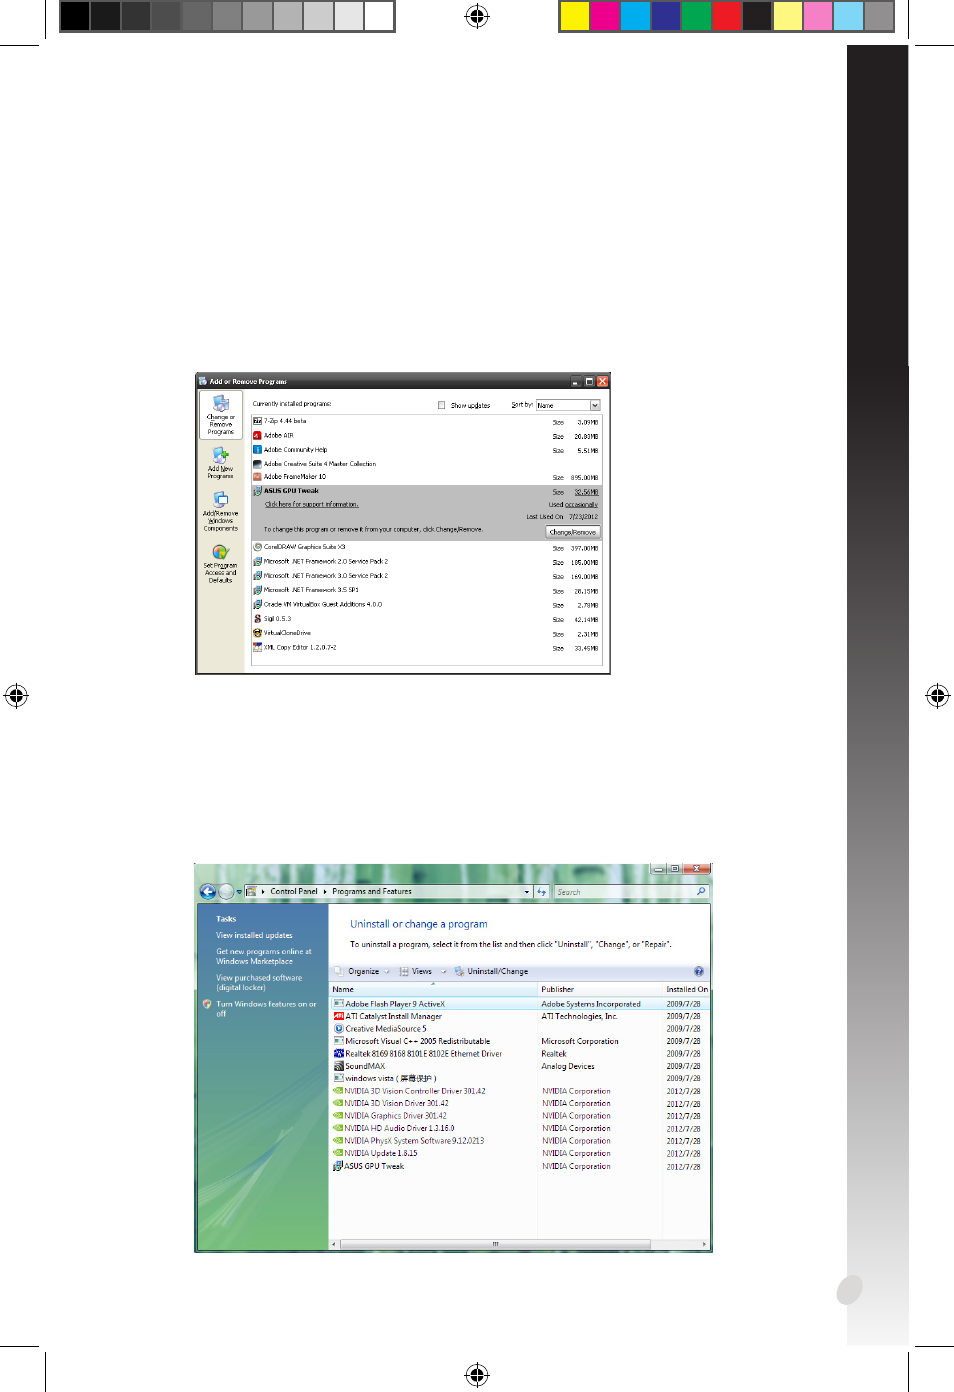Open Add New Programs sidebar icon

pos(221,455)
